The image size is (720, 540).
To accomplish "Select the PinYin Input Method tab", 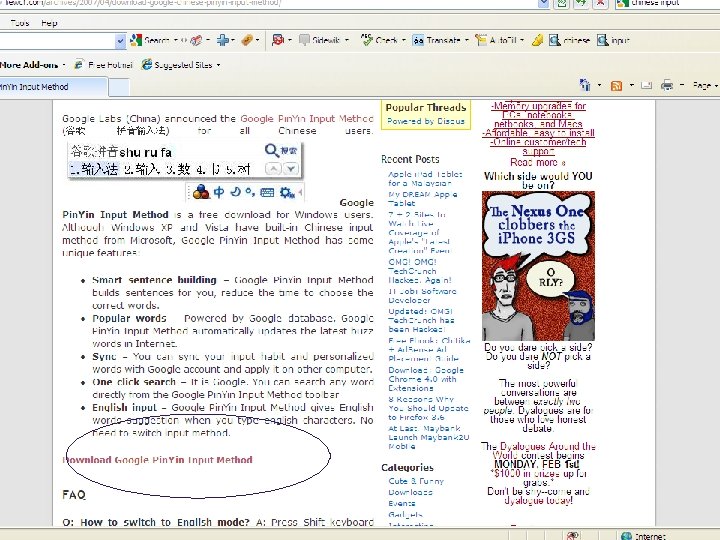I will tap(53, 87).
